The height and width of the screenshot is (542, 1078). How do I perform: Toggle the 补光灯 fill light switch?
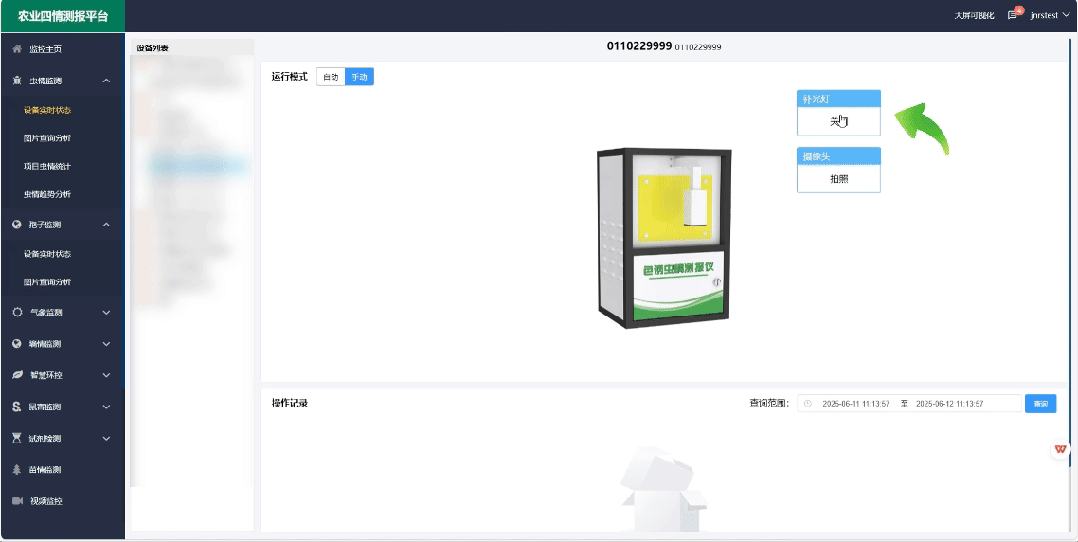[x=838, y=122]
